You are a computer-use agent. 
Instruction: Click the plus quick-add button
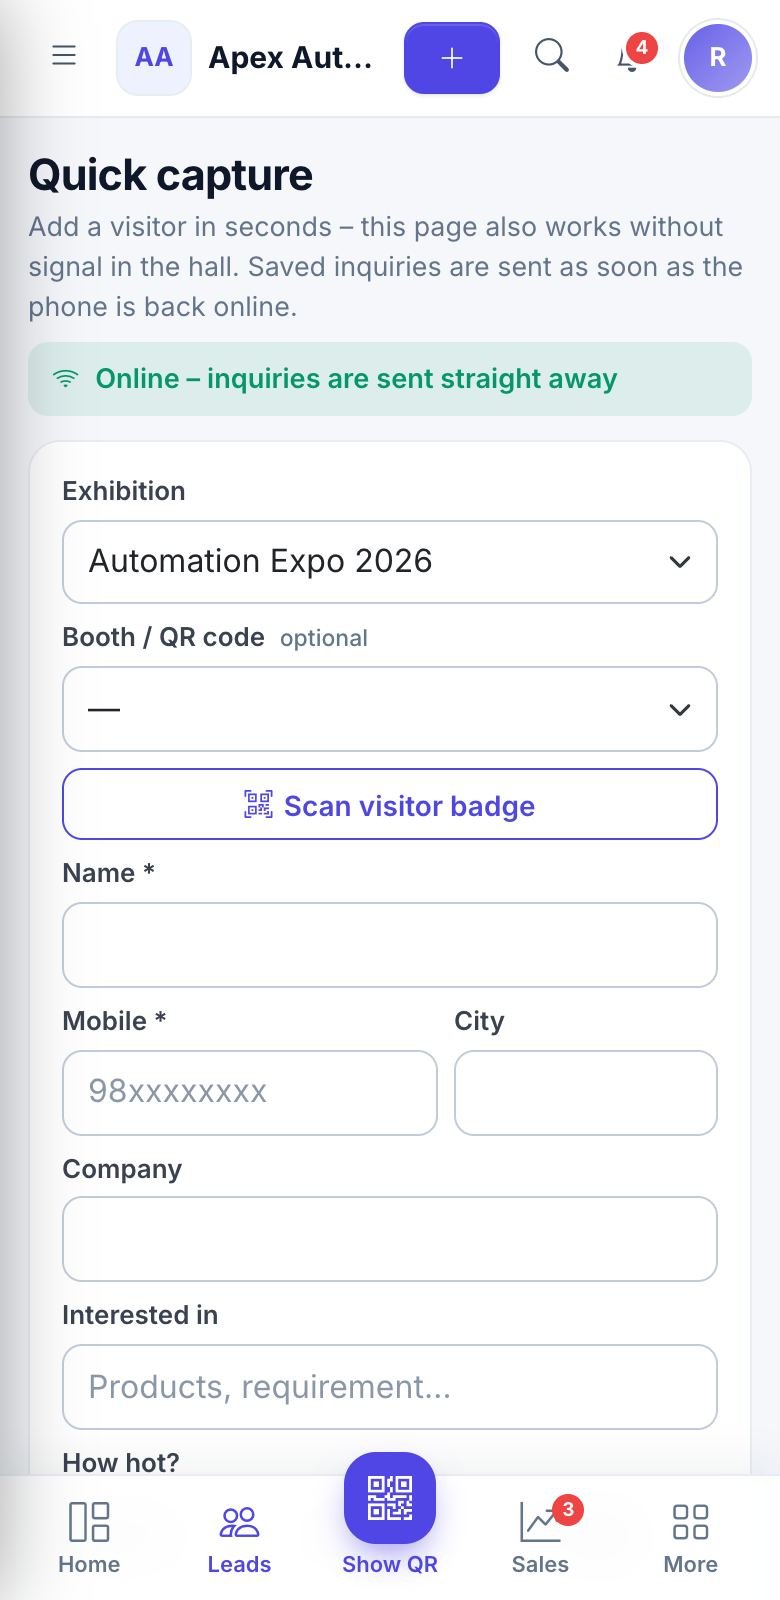[452, 58]
